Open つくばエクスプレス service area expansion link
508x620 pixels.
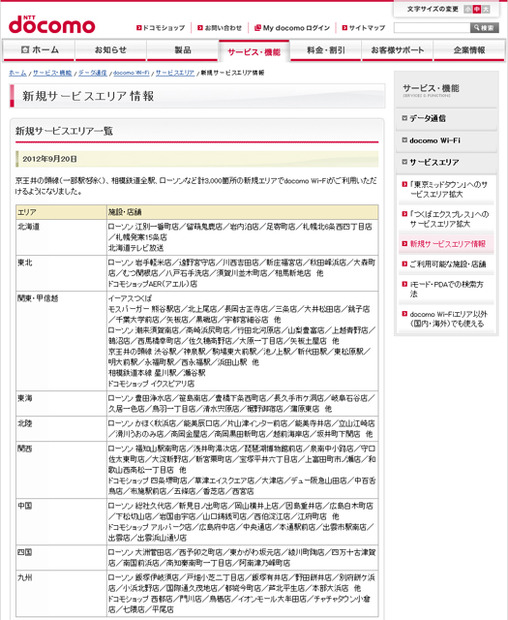coord(449,219)
